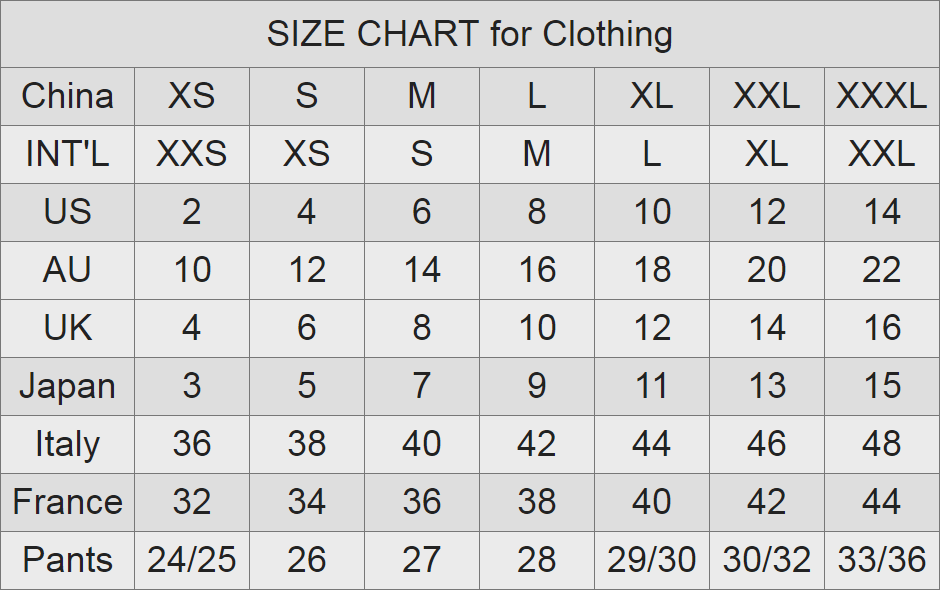Image resolution: width=940 pixels, height=590 pixels.
Task: Click the 29/30 pants size cell
Action: pos(651,561)
